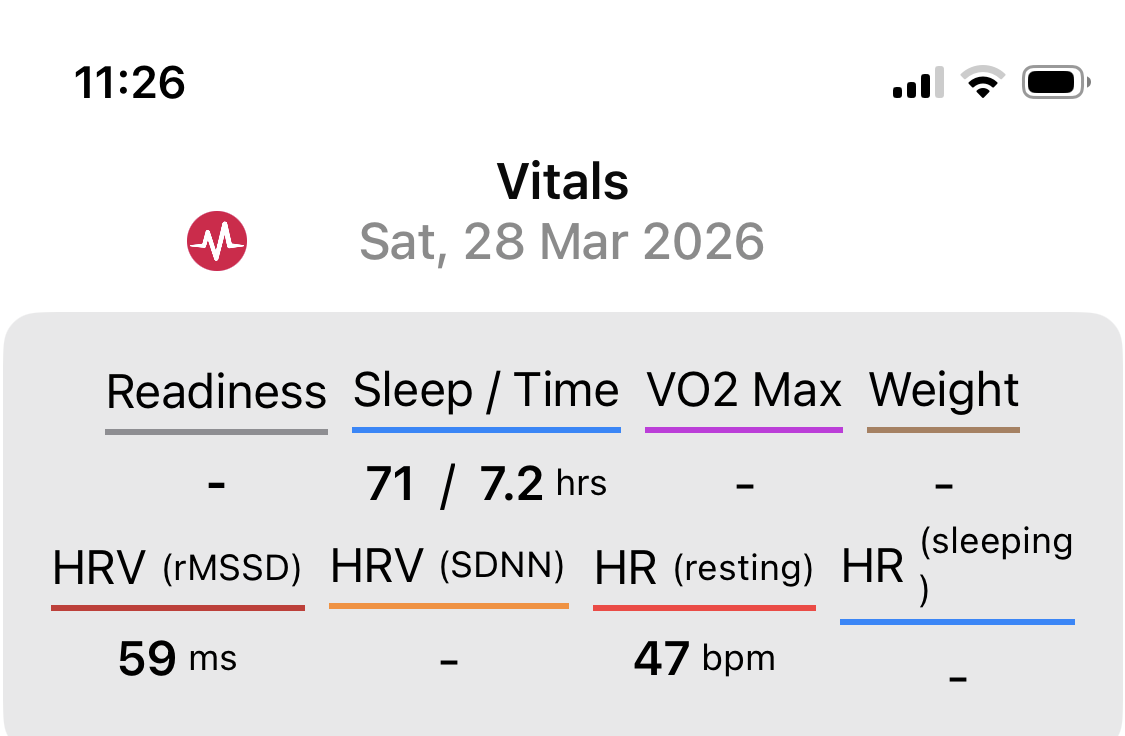Screen dimensions: 1125x736
Task: Tap the 71 / 7.2 hrs sleep value
Action: point(486,485)
